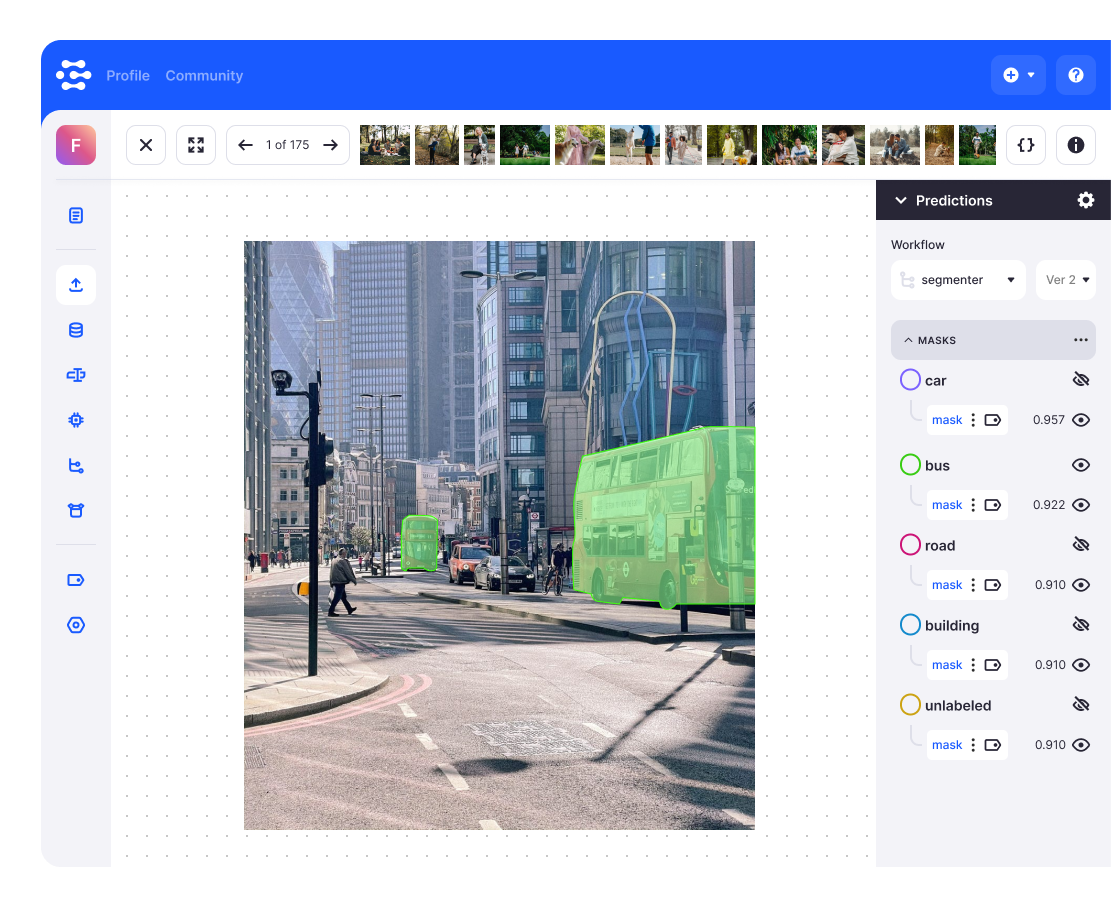1111x907 pixels.
Task: Open the Ver 2 version dropdown
Action: pyautogui.click(x=1066, y=280)
